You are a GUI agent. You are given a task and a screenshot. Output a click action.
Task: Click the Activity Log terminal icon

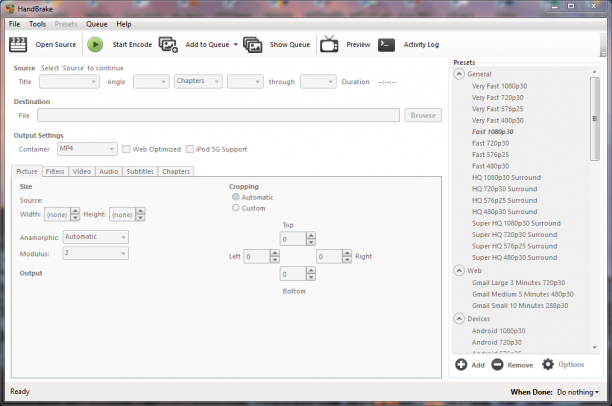[x=386, y=45]
